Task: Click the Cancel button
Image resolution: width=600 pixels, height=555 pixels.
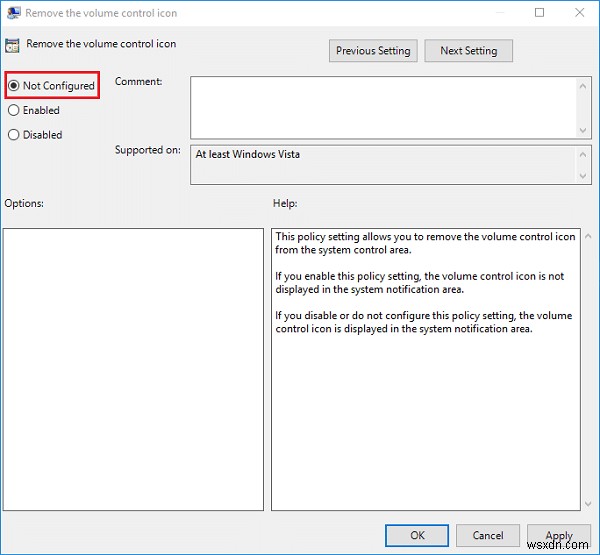Action: click(x=488, y=535)
